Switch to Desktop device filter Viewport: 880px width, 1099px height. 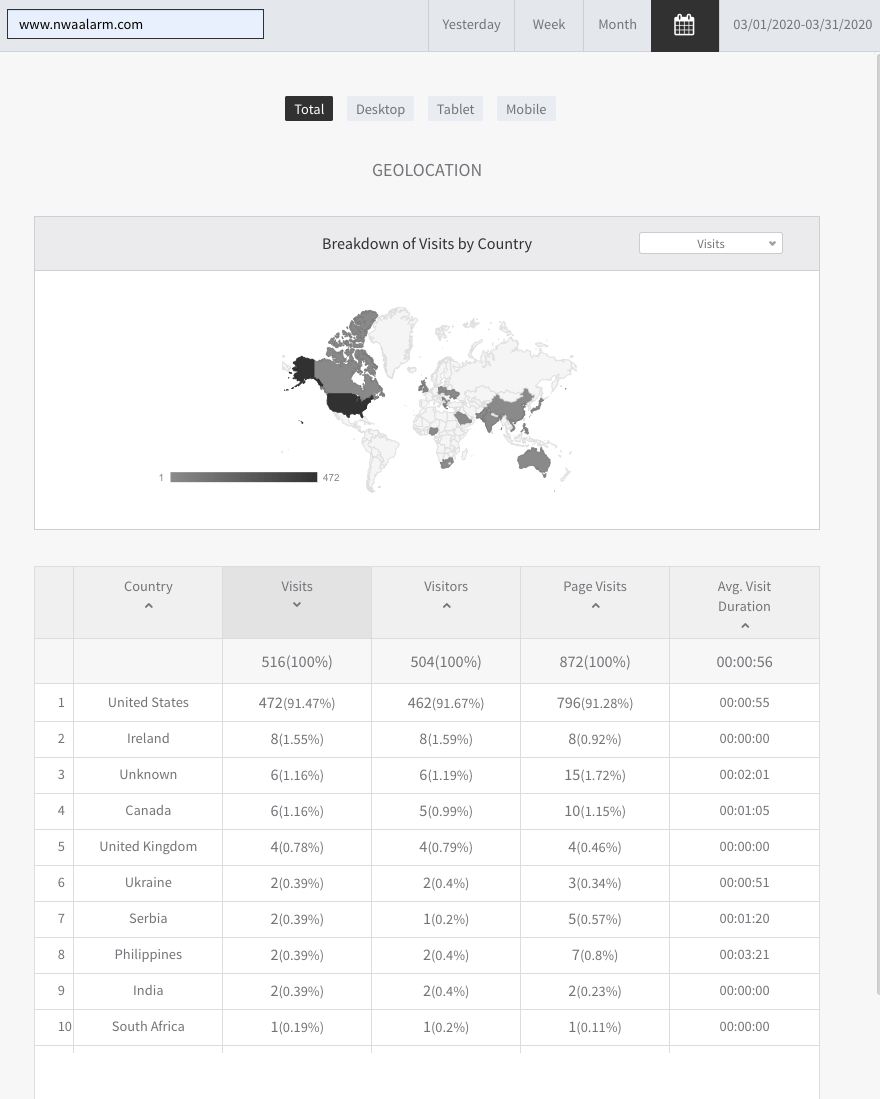point(380,109)
